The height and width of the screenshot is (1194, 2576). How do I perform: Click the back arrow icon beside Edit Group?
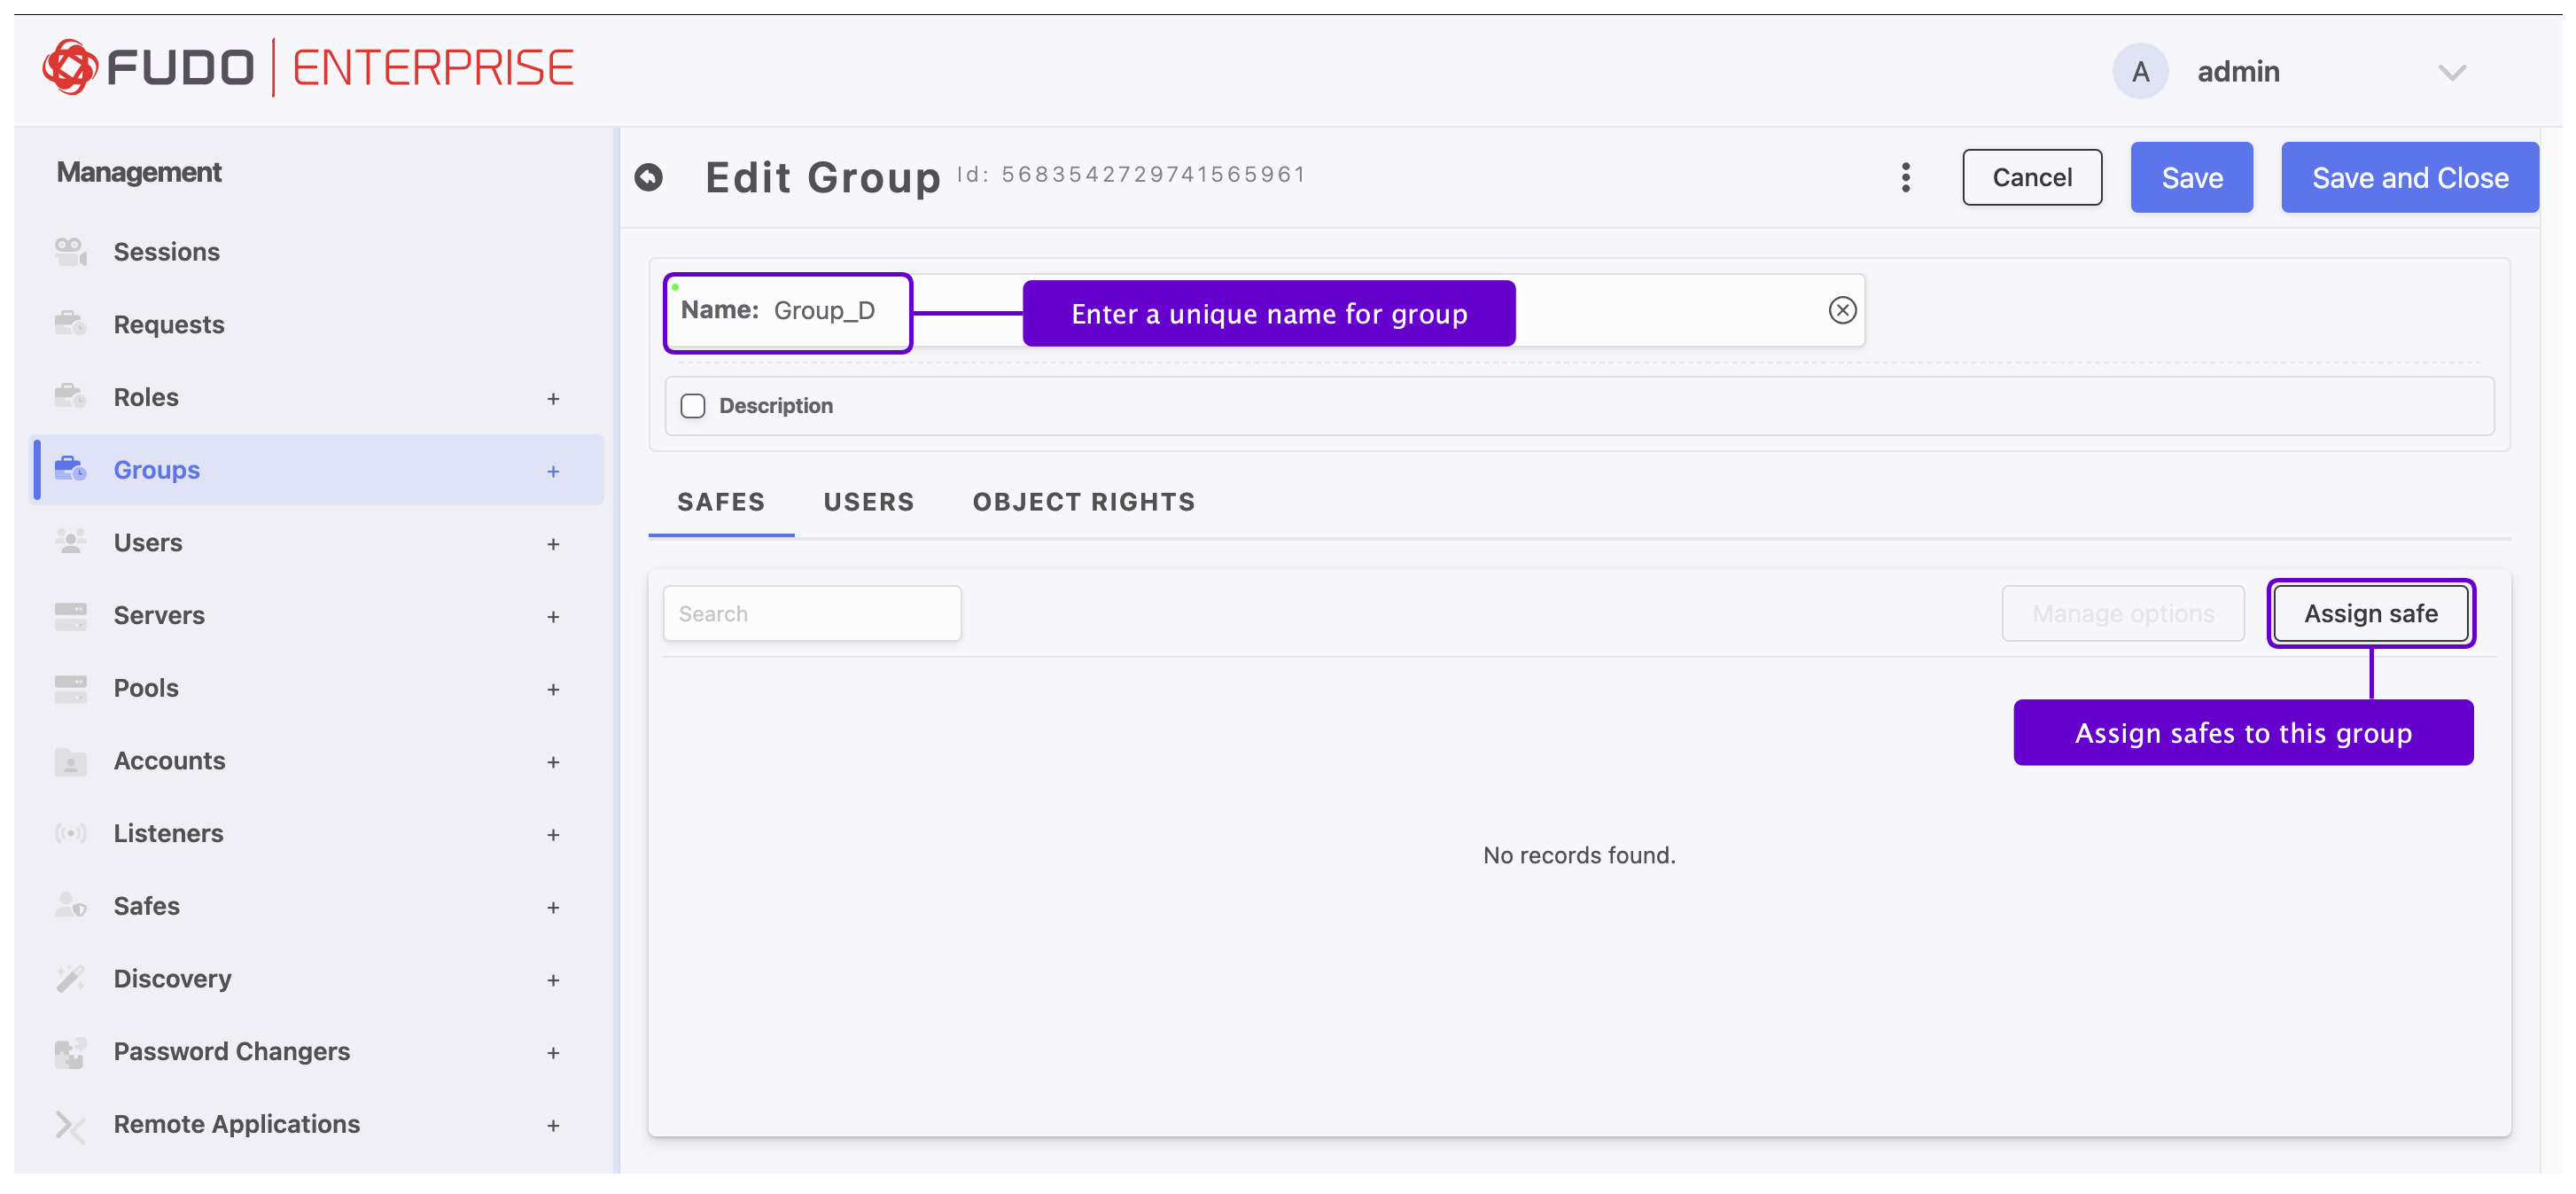648,177
